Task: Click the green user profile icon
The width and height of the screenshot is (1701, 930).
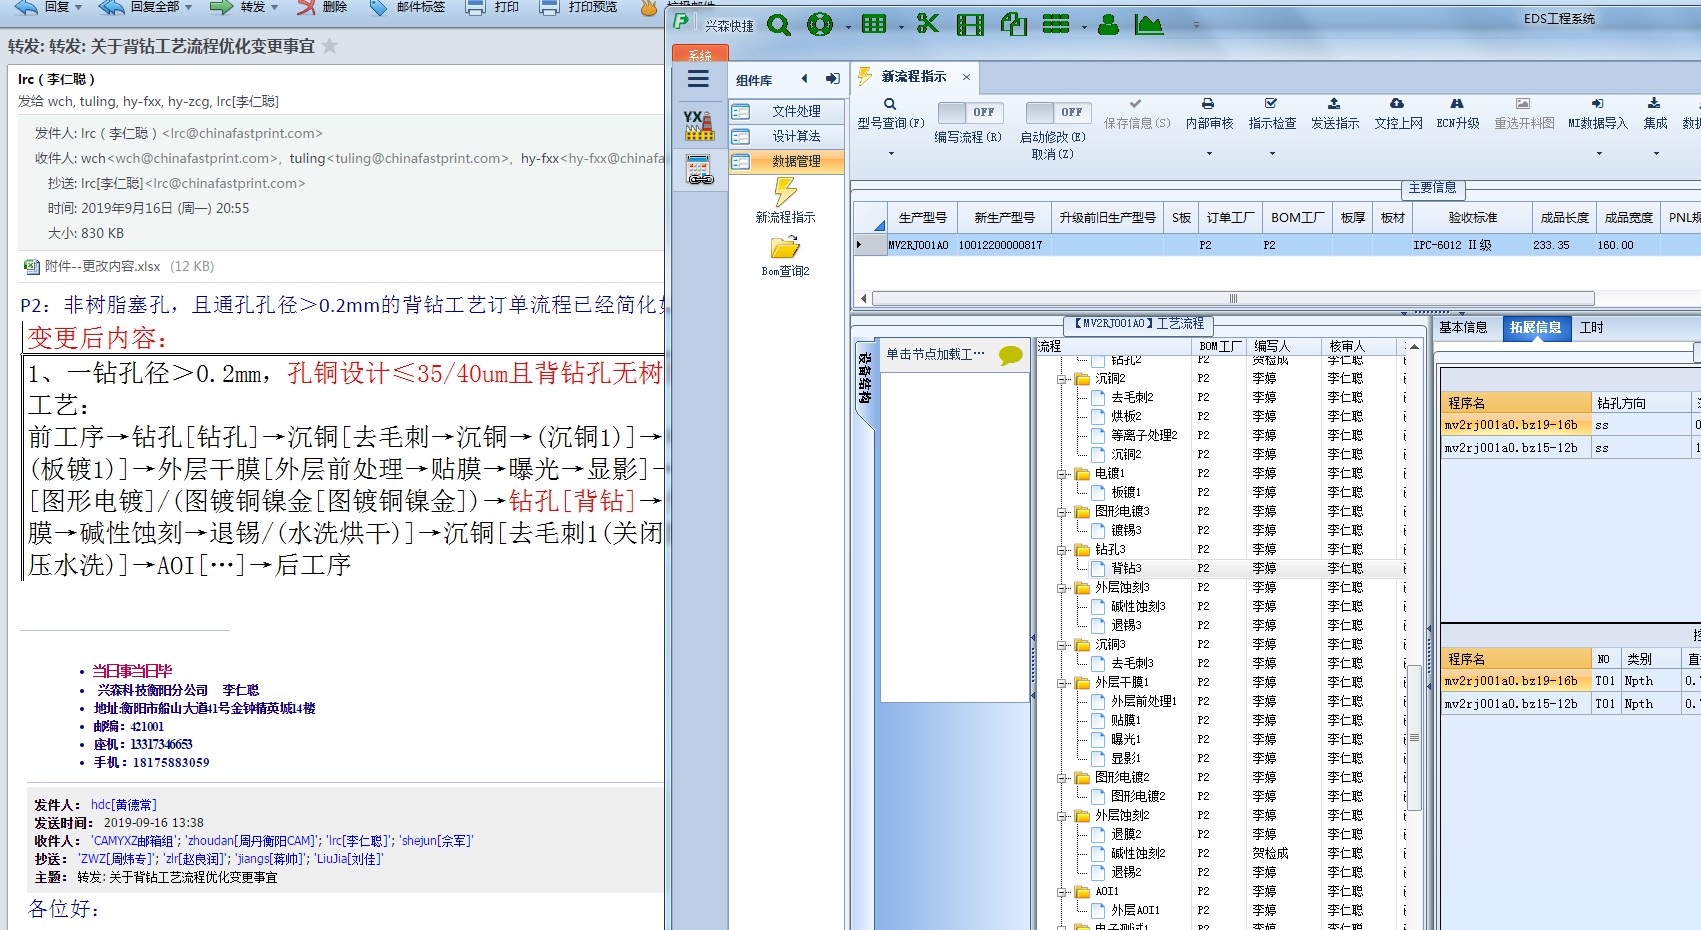Action: tap(1108, 25)
